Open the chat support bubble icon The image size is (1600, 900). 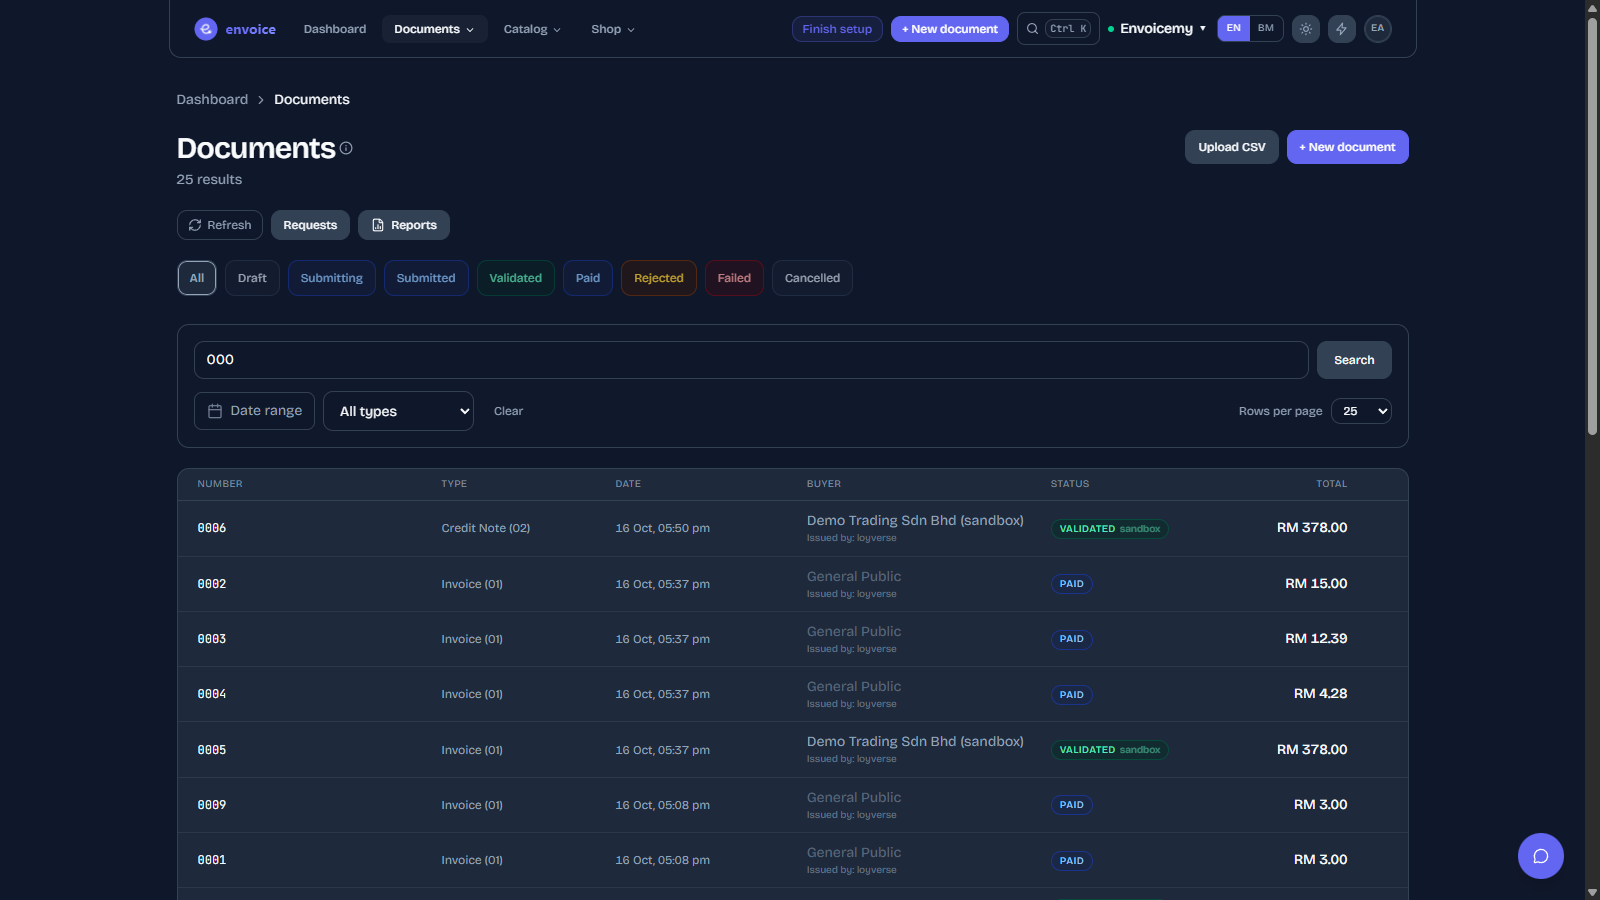(1541, 856)
